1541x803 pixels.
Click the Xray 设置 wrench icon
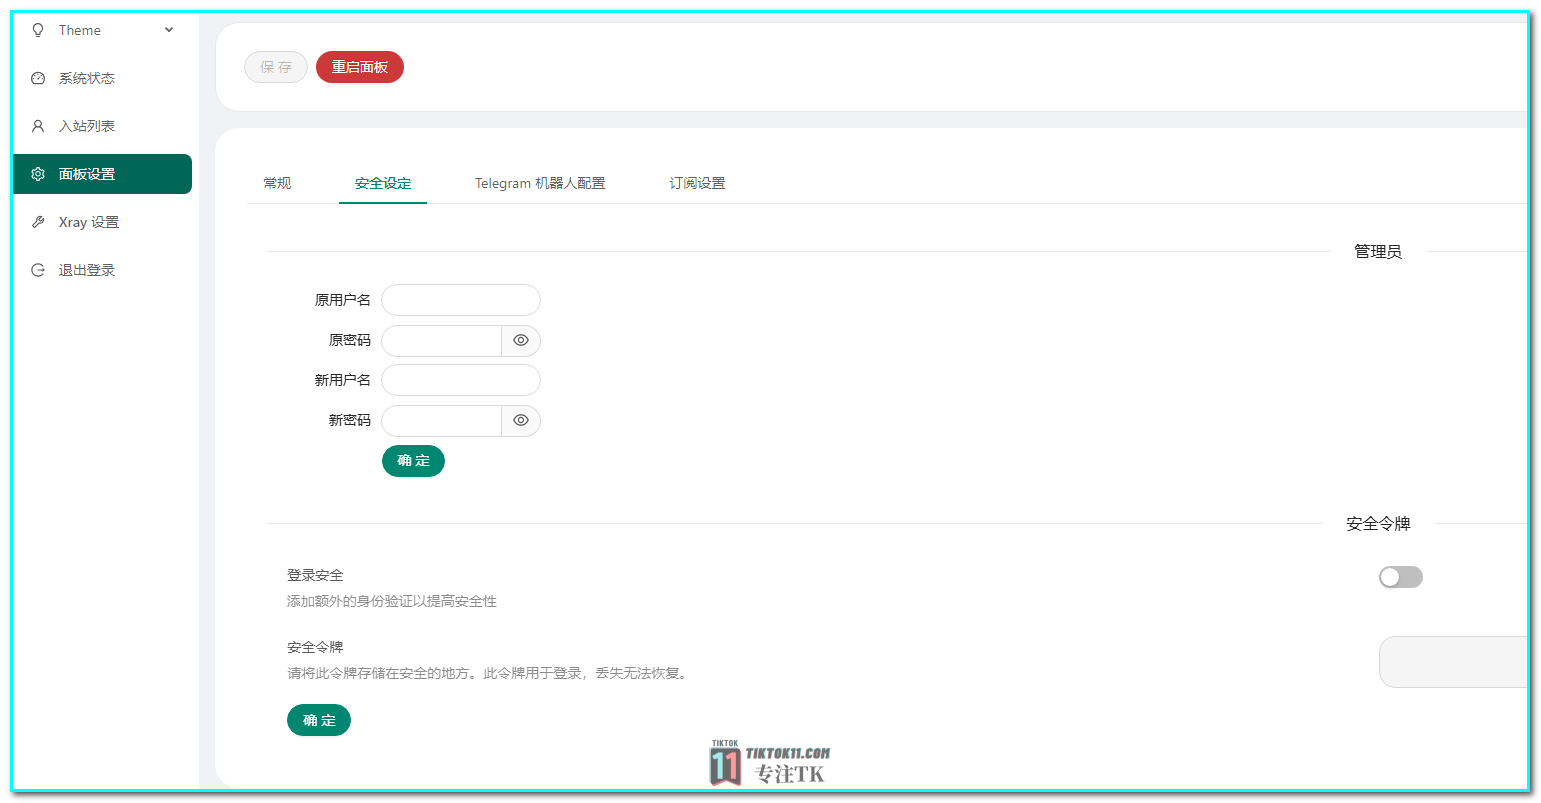pyautogui.click(x=38, y=222)
